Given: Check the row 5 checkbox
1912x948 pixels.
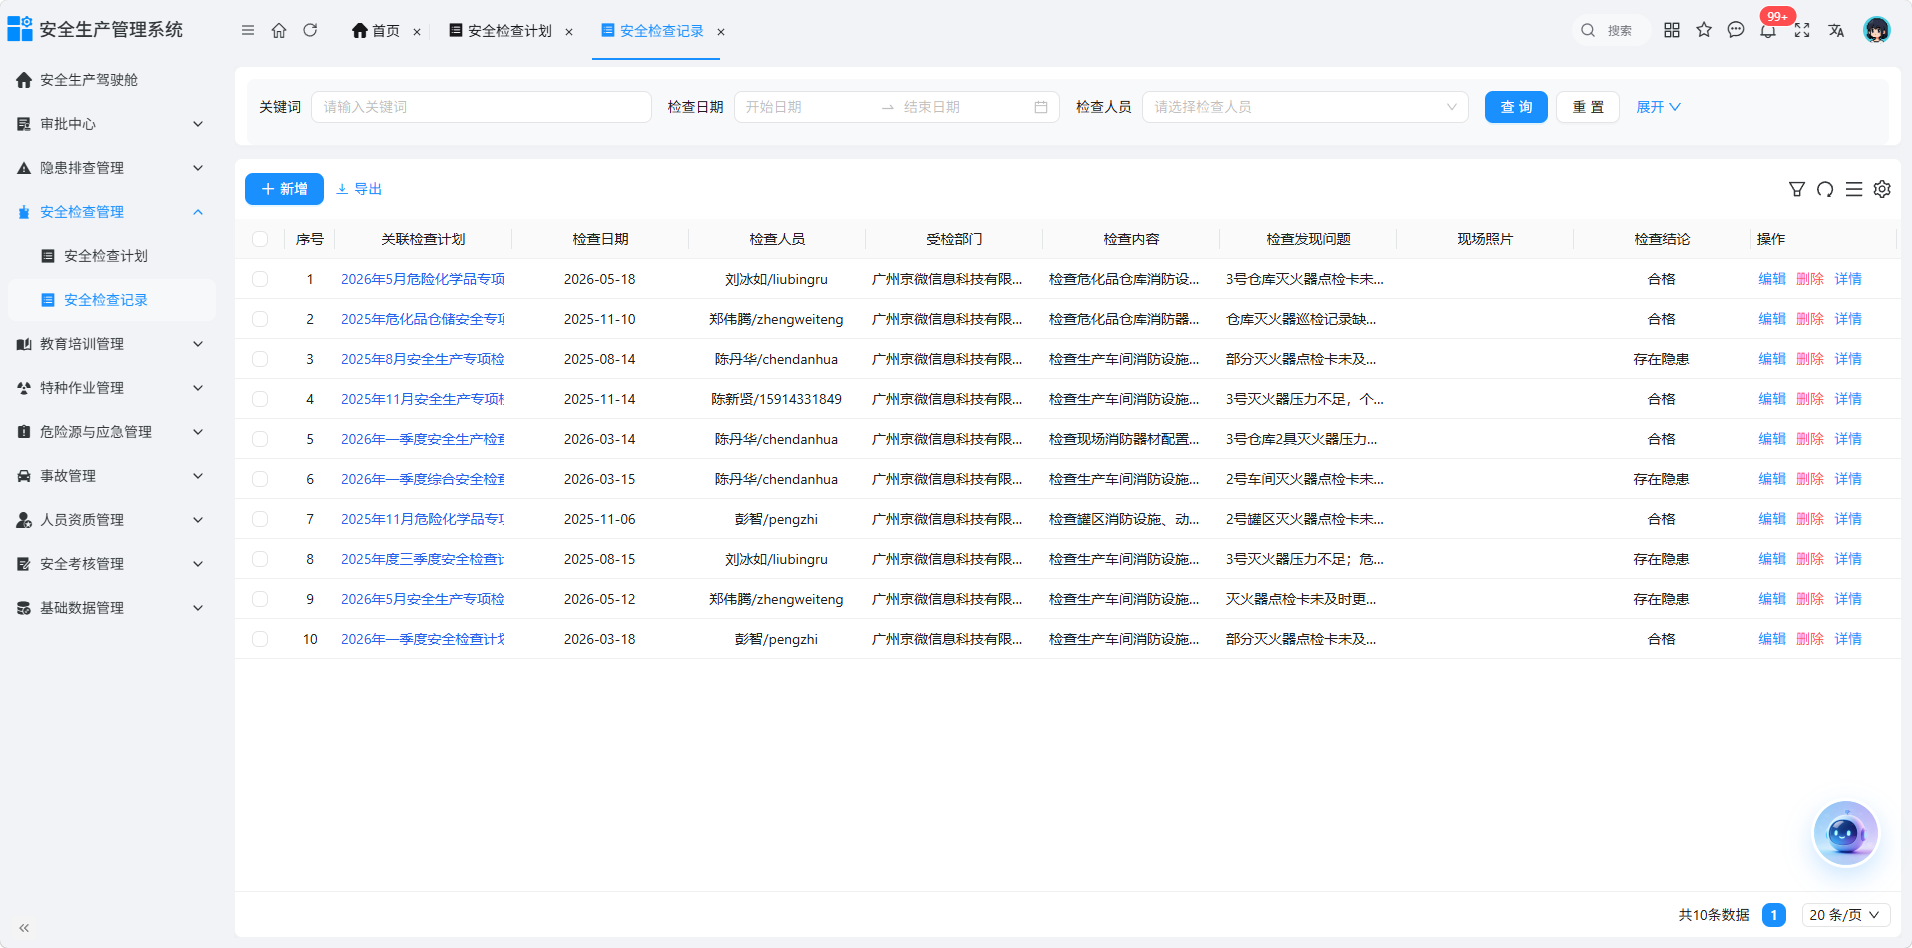Looking at the screenshot, I should (x=260, y=439).
